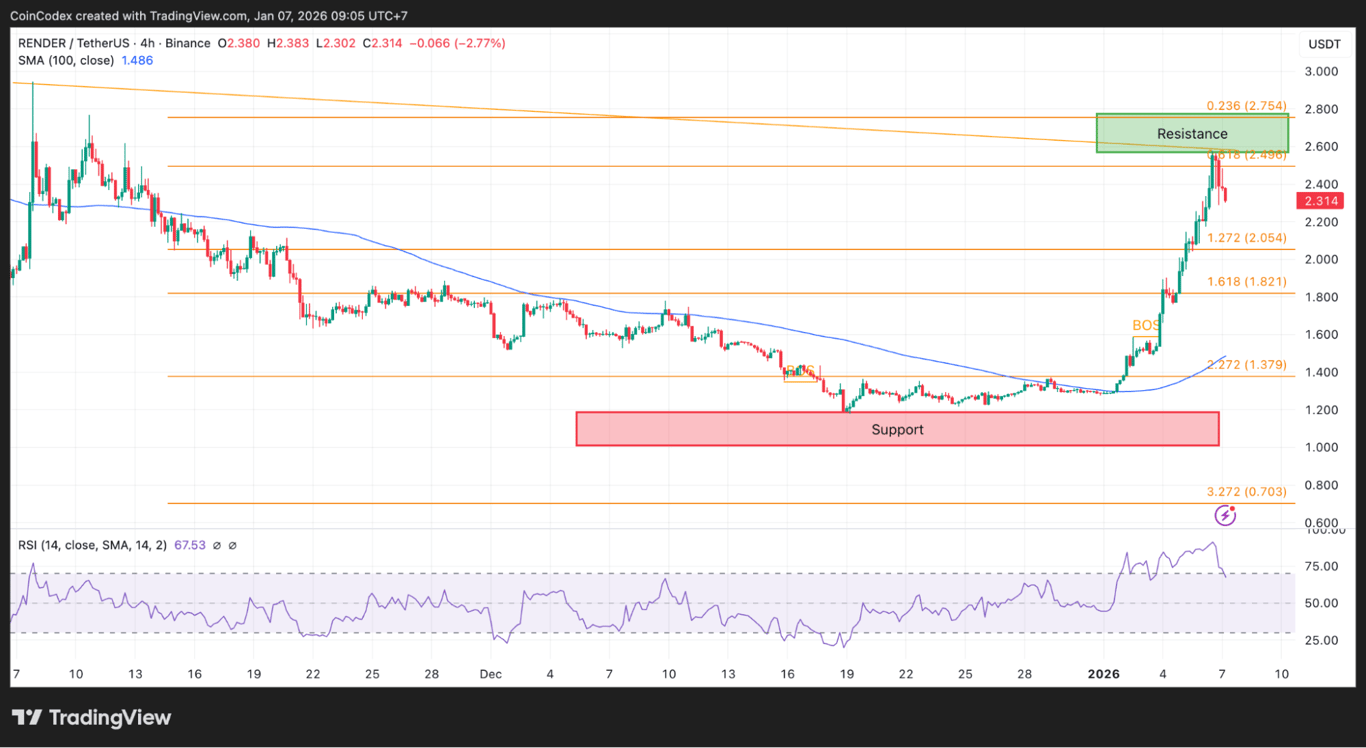Click the lightning bolt quick-trade icon
The image size is (1366, 748).
pyautogui.click(x=1225, y=514)
